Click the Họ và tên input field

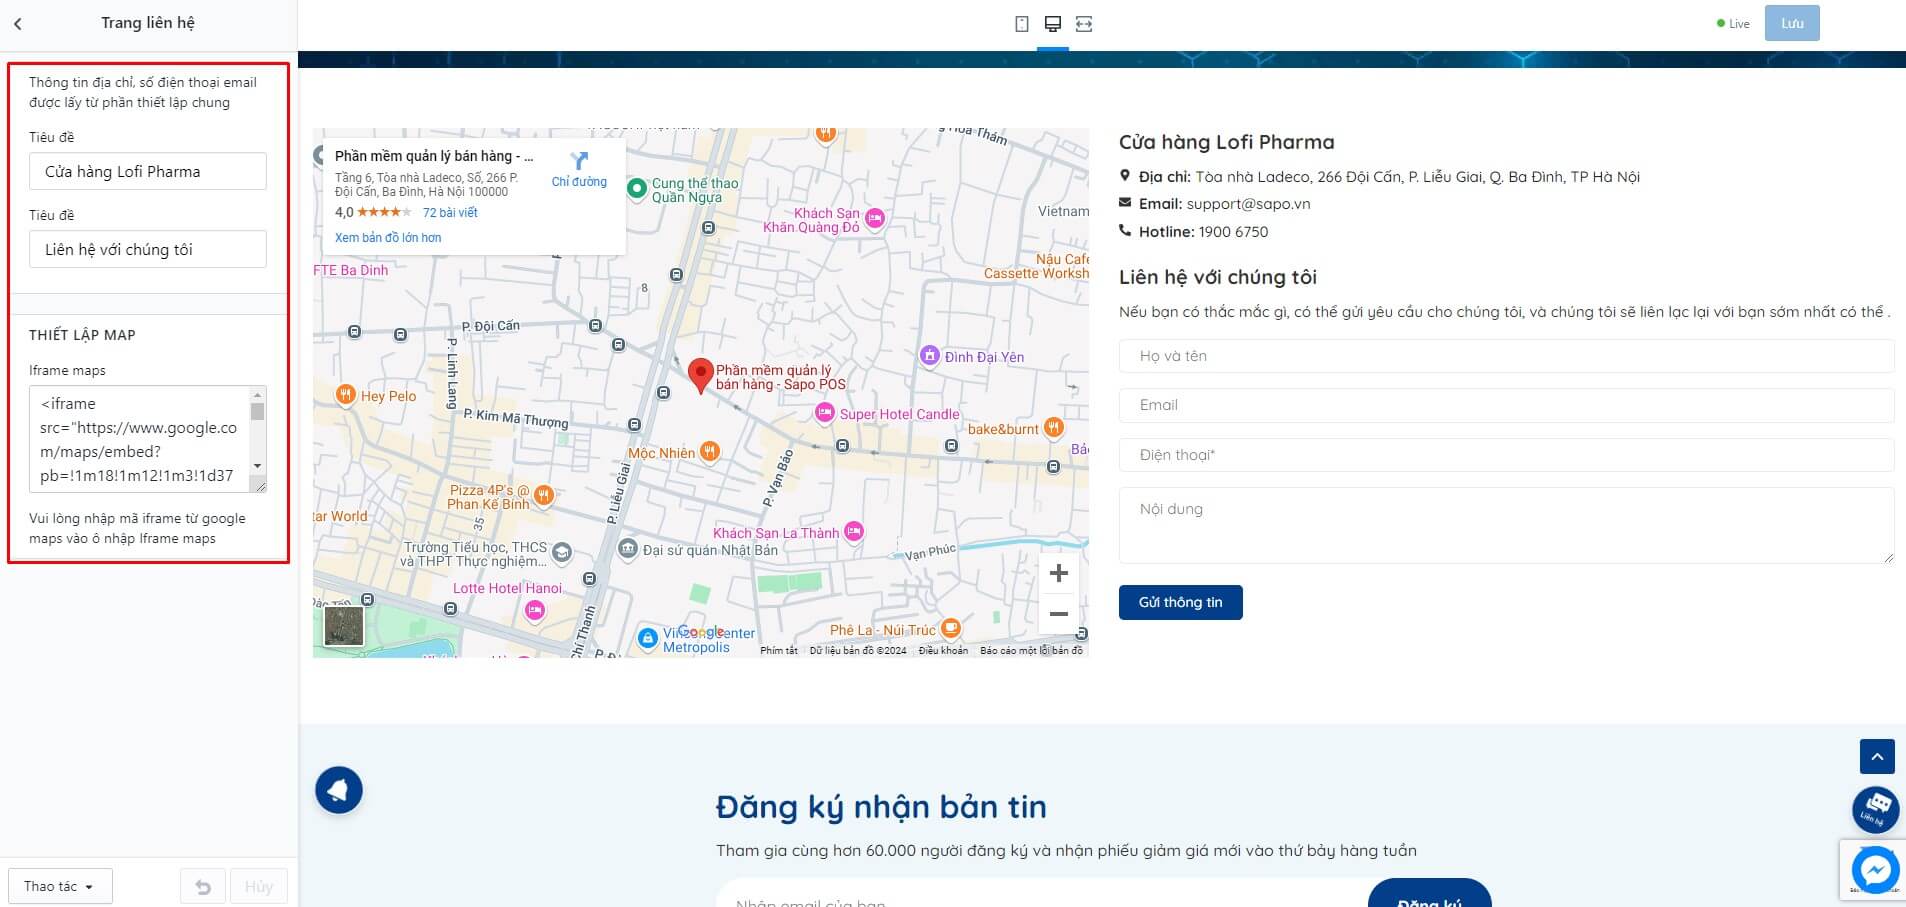click(1506, 356)
